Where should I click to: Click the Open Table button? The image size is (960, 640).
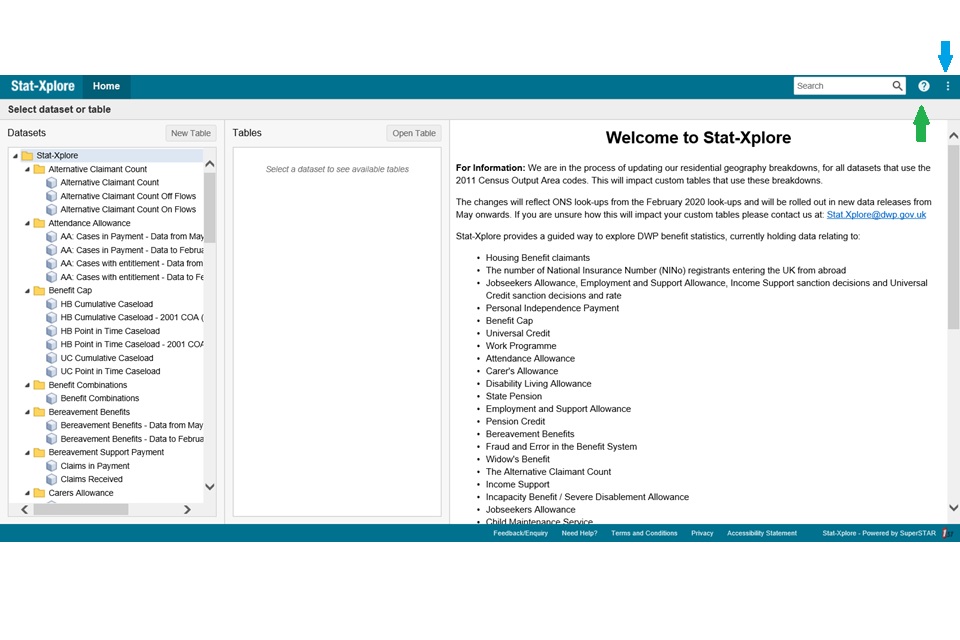pyautogui.click(x=414, y=133)
